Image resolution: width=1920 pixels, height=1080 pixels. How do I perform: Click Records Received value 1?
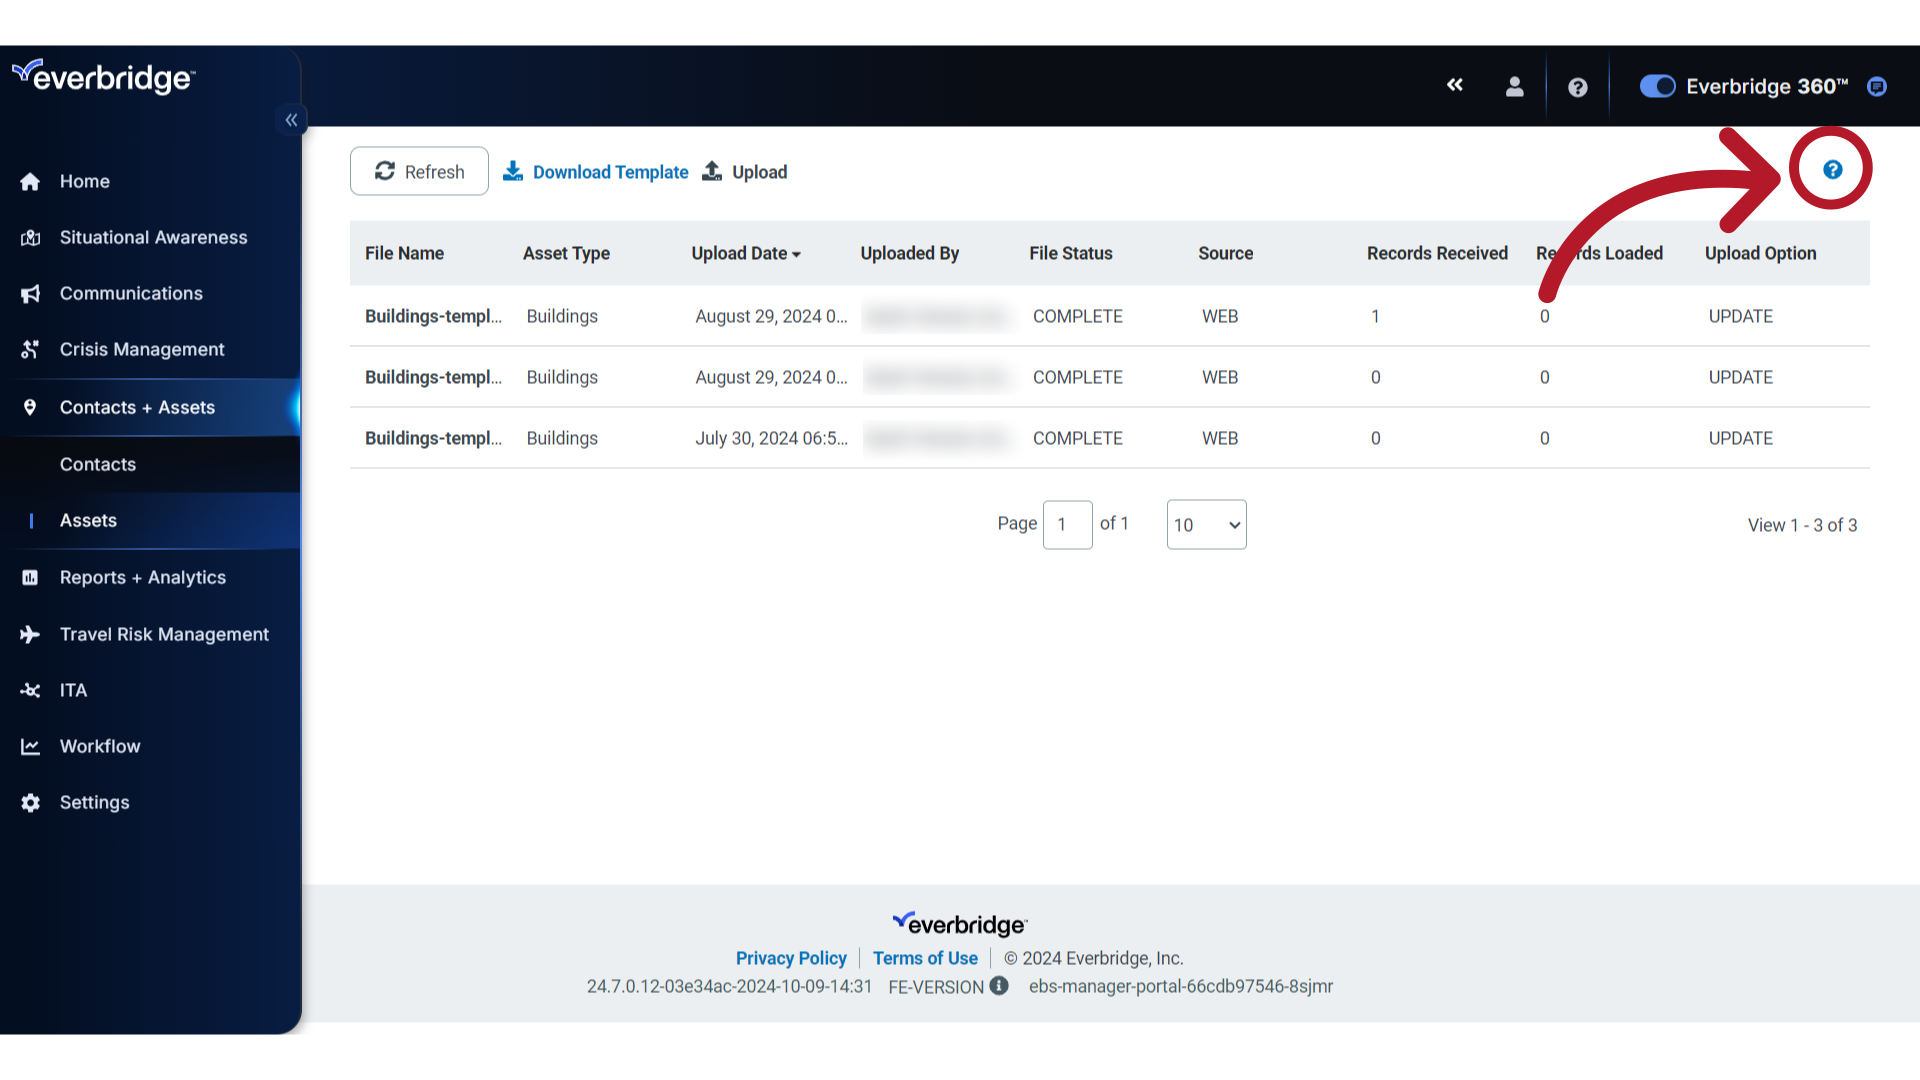click(1375, 316)
